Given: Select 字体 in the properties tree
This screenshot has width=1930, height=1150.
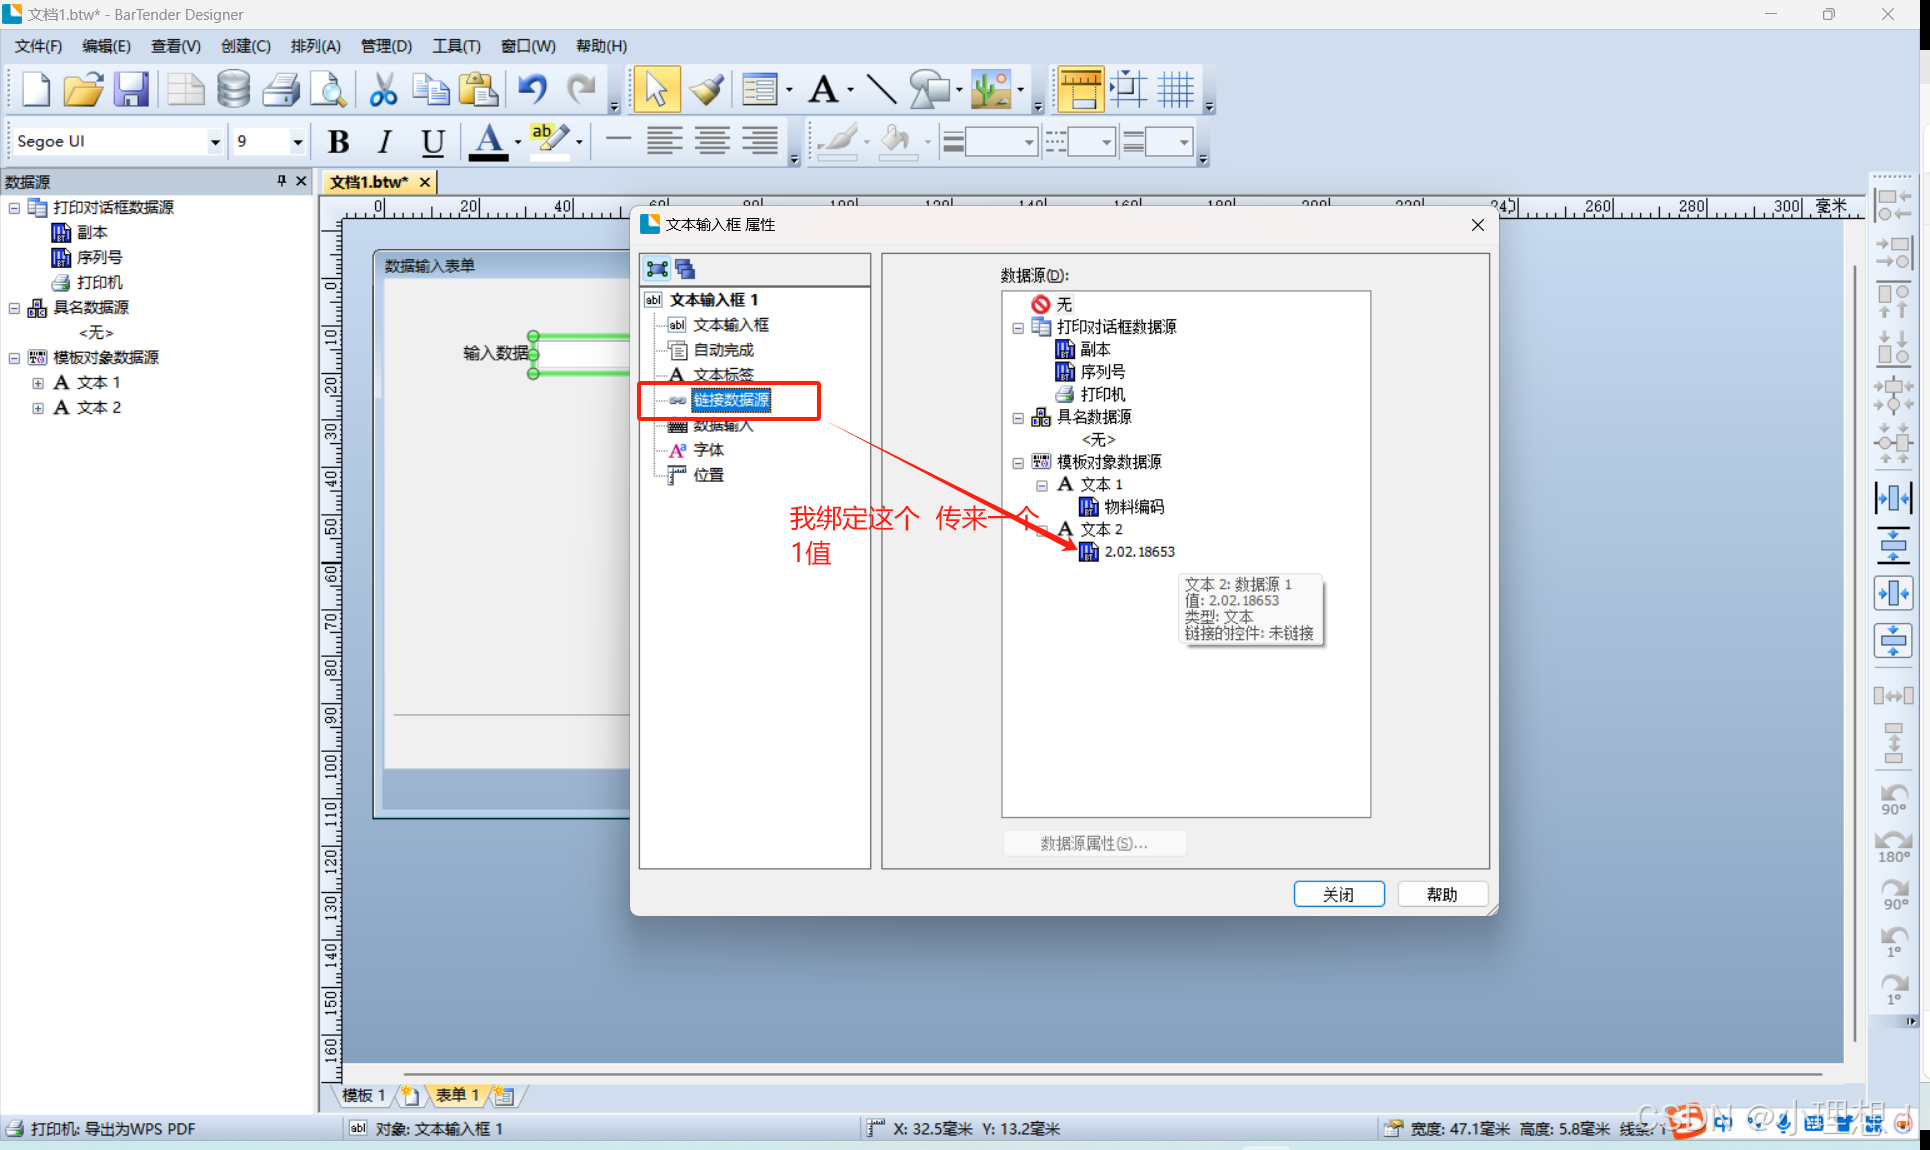Looking at the screenshot, I should [708, 450].
